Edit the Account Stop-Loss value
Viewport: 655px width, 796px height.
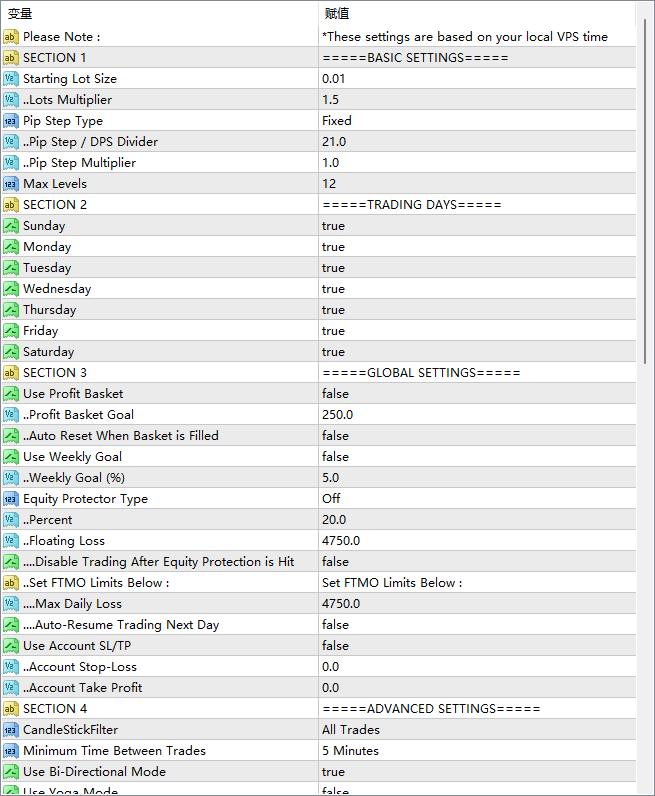[477, 667]
